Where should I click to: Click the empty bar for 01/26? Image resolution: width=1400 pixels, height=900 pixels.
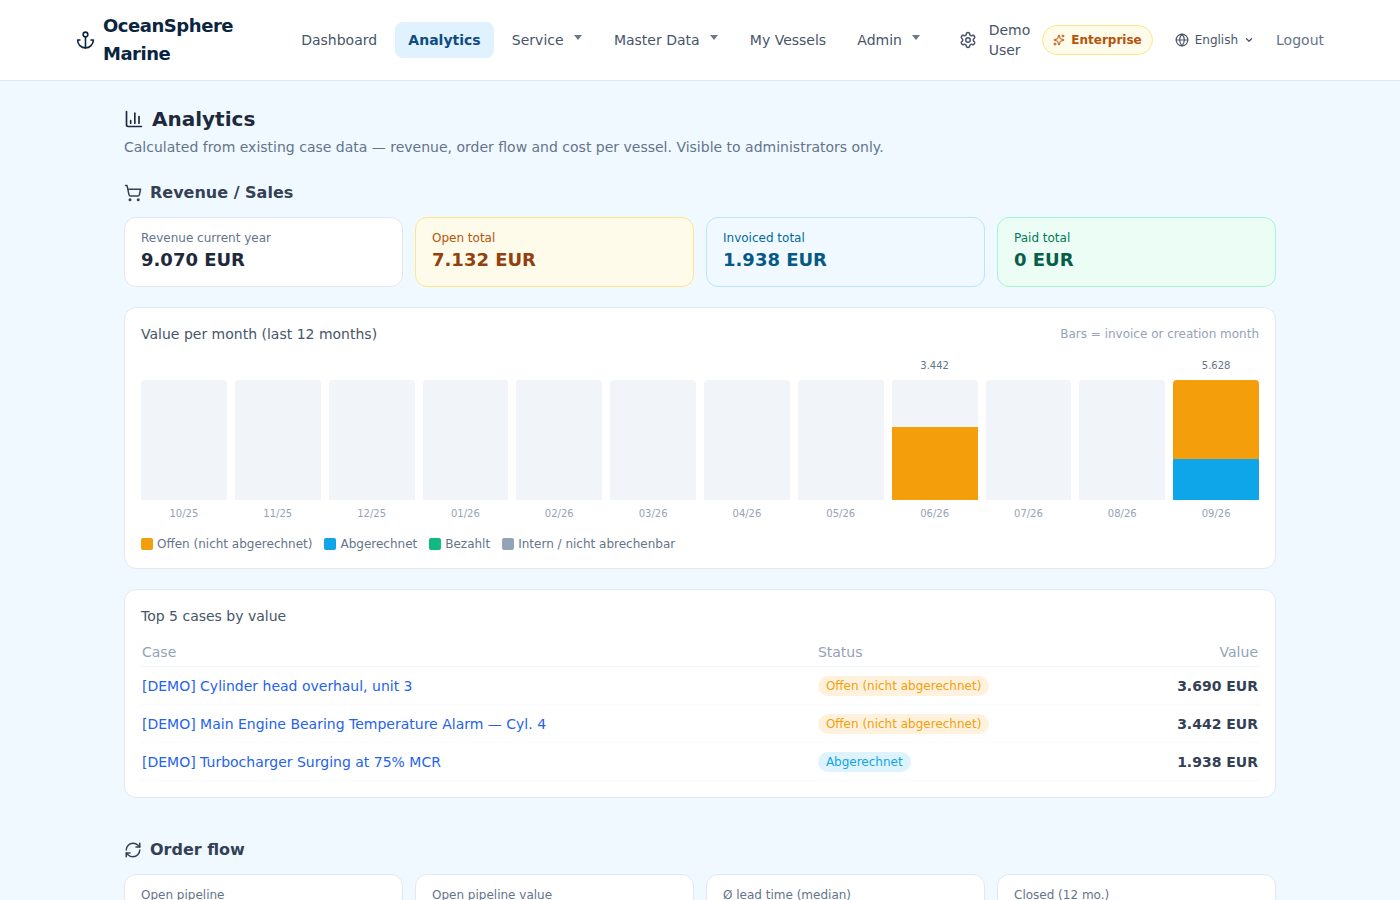[x=465, y=440]
